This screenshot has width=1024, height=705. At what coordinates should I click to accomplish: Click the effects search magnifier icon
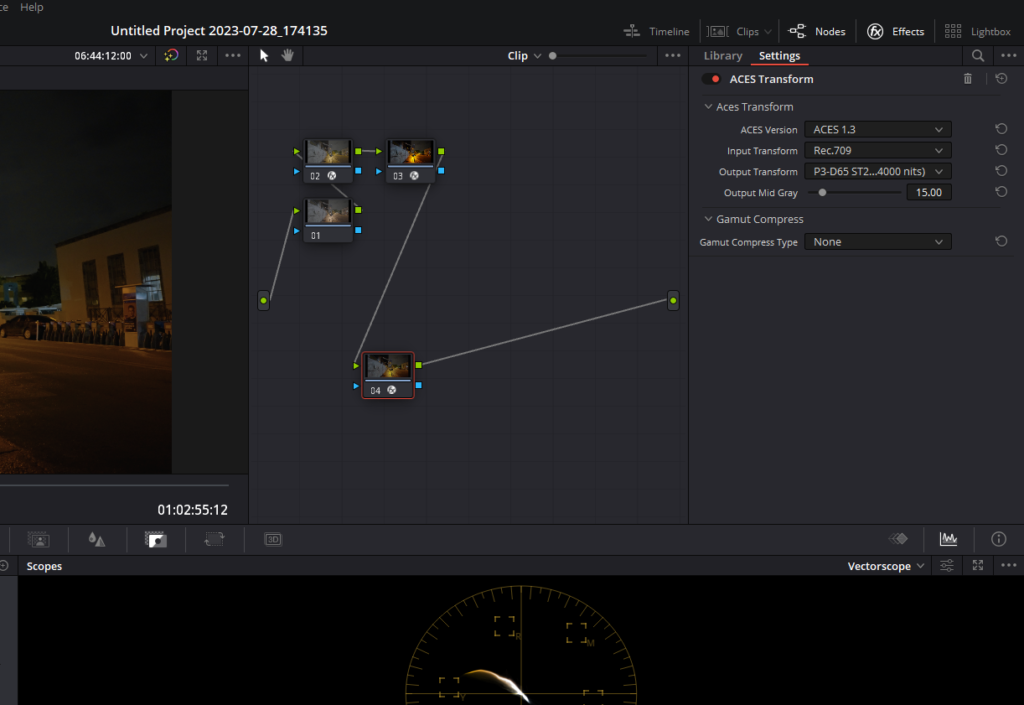point(978,55)
